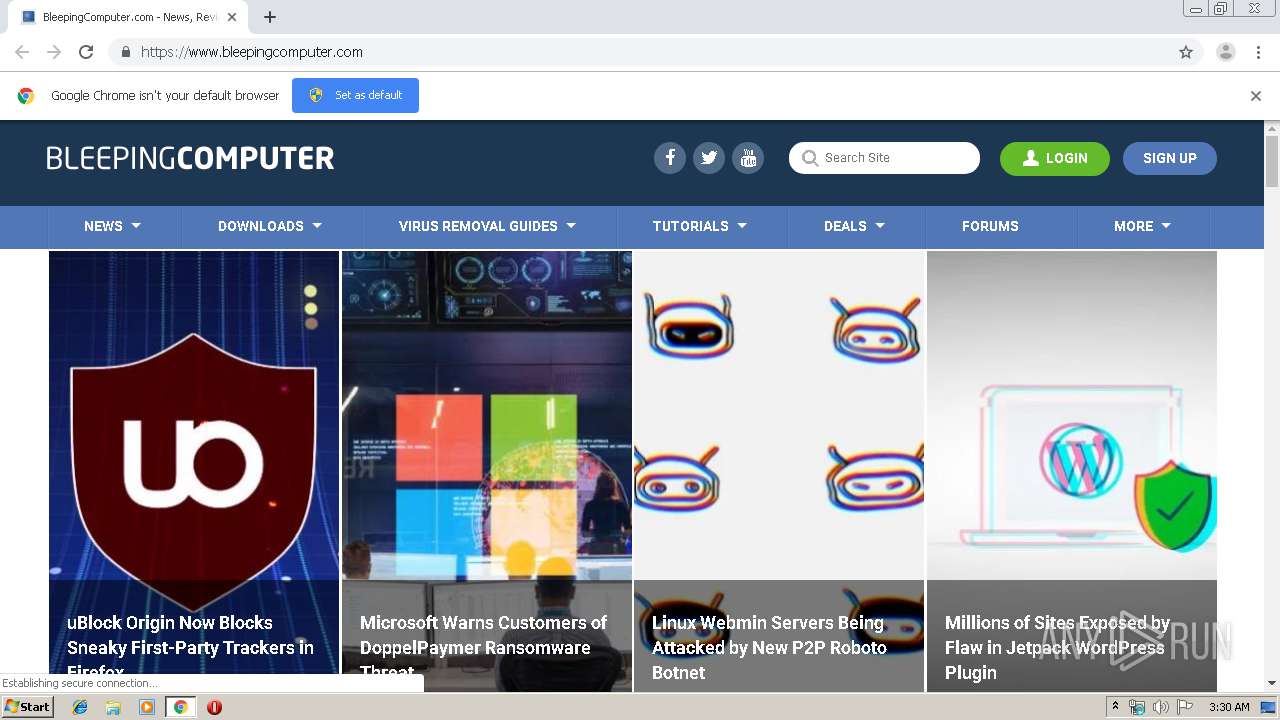Open the Windows Start menu

(27, 707)
